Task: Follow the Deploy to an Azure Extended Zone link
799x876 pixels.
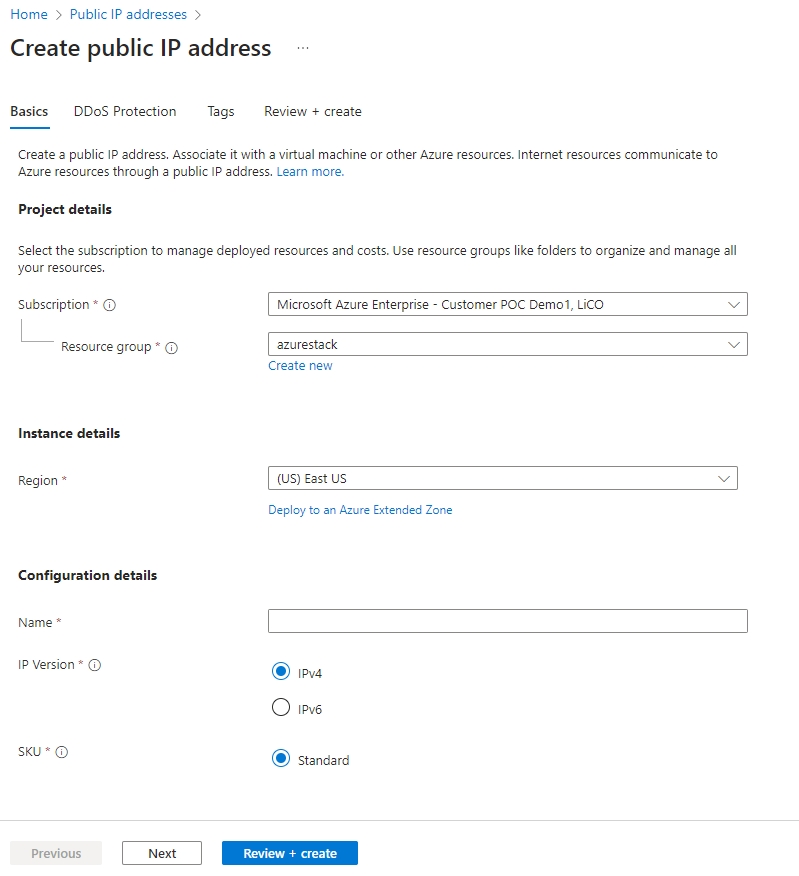Action: coord(360,510)
